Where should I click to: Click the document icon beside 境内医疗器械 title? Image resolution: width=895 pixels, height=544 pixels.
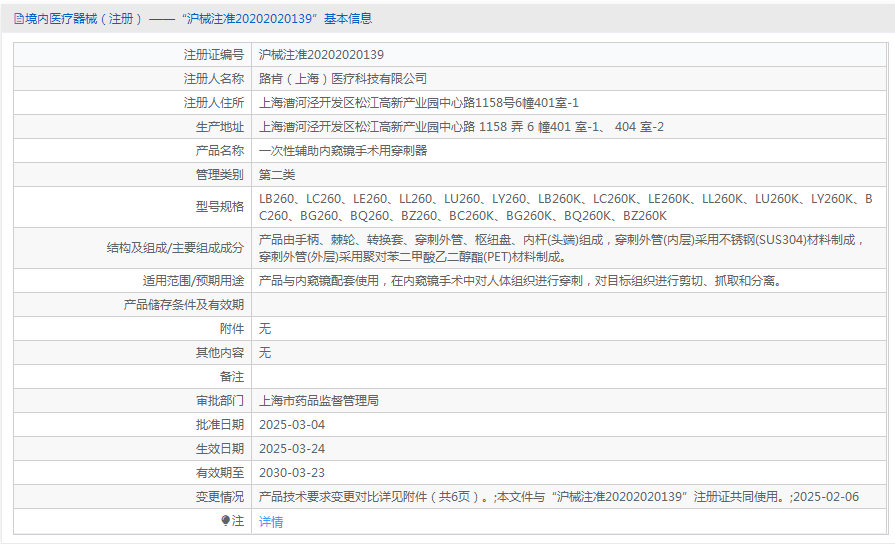(19, 19)
